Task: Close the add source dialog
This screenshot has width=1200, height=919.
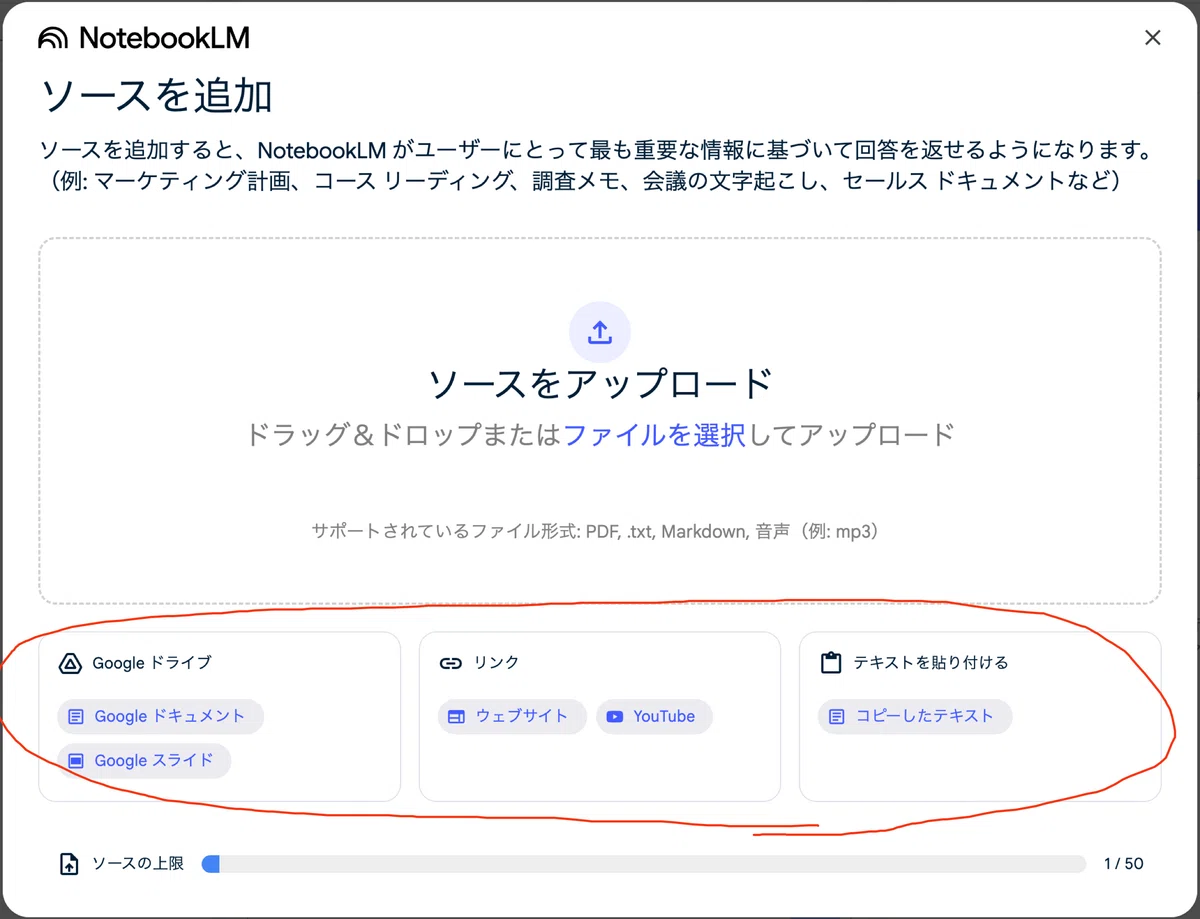Action: 1152,38
